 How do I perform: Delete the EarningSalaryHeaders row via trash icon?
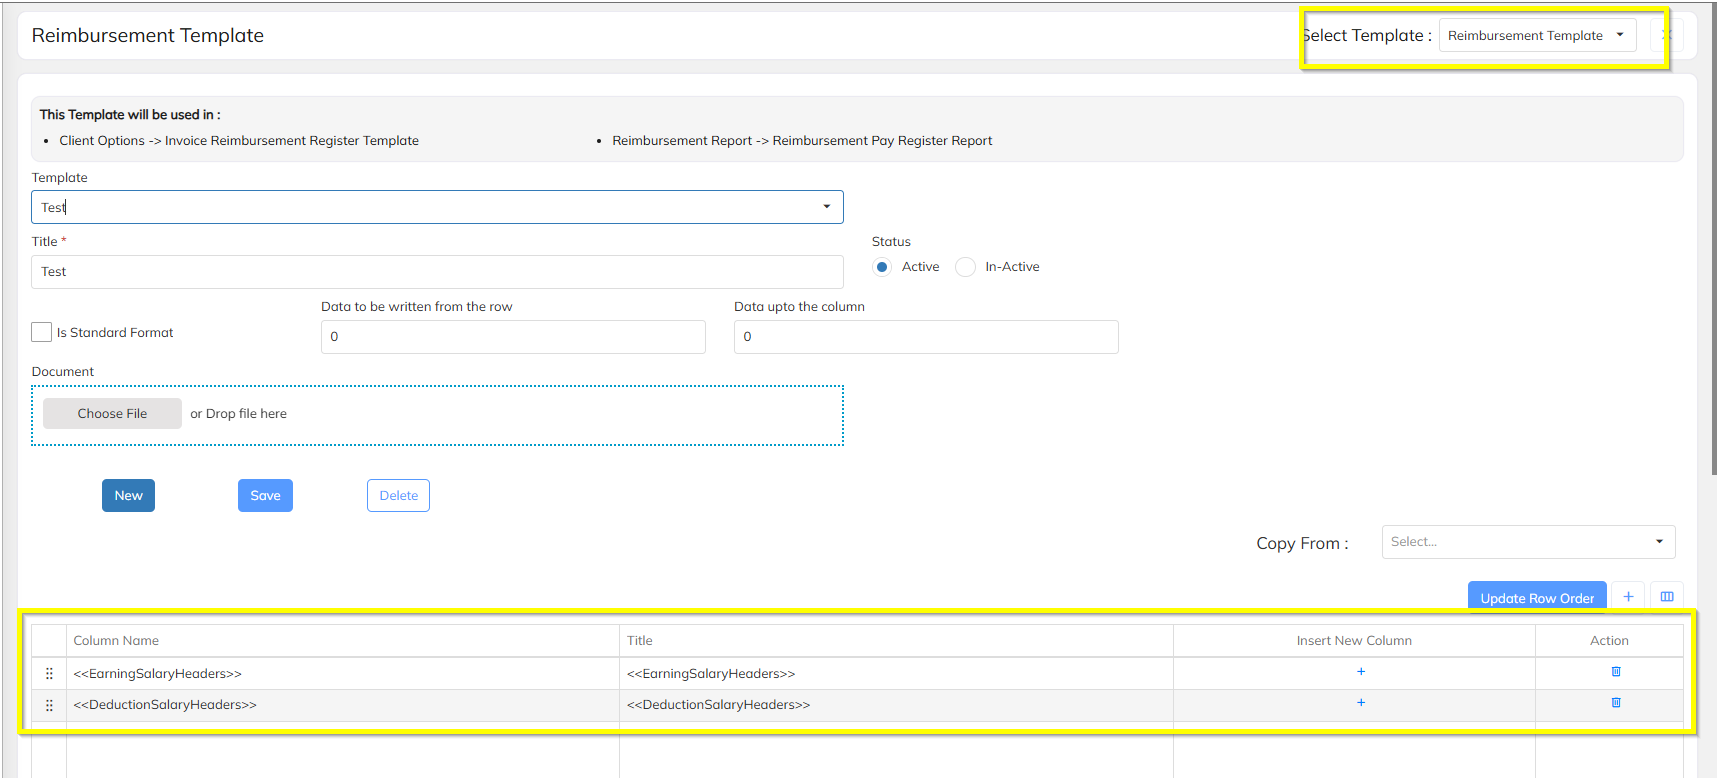coord(1615,672)
